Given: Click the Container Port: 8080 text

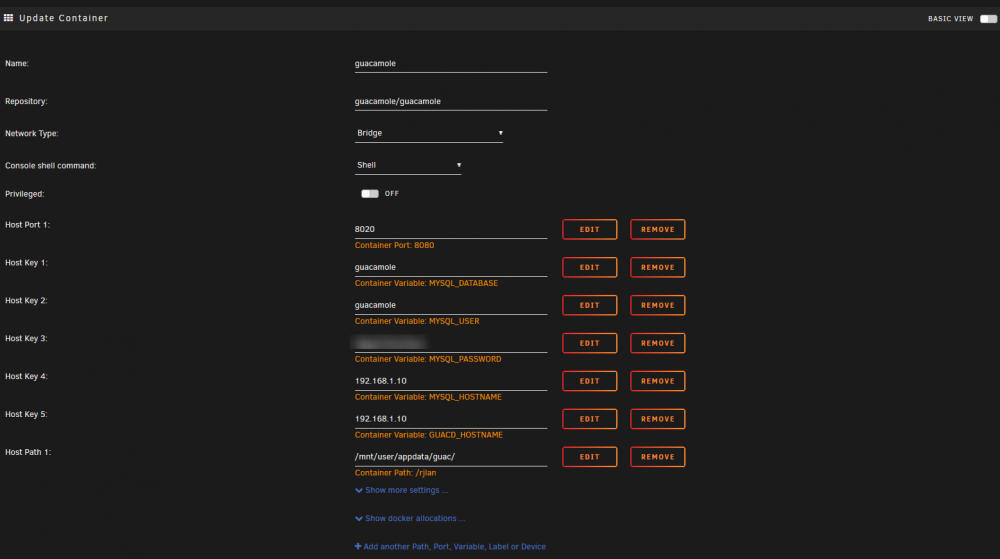Looking at the screenshot, I should click(x=394, y=245).
